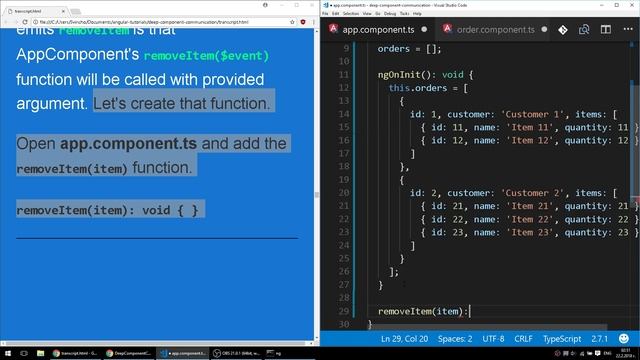Click the CRLF line ending status item

pyautogui.click(x=523, y=339)
